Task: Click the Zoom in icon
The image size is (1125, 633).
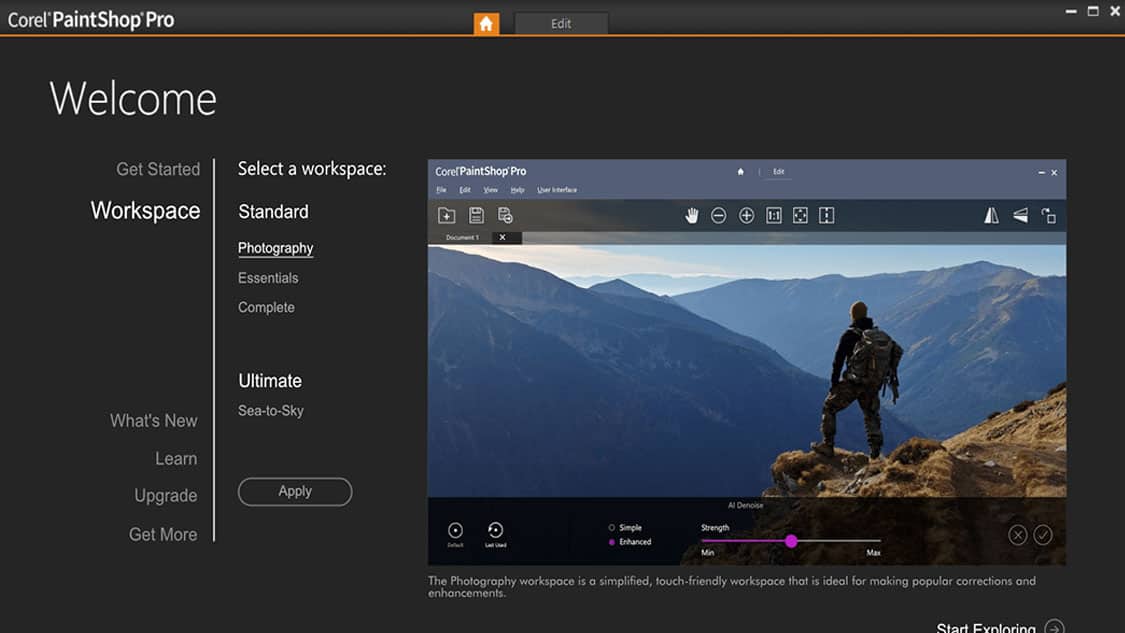Action: [x=746, y=214]
